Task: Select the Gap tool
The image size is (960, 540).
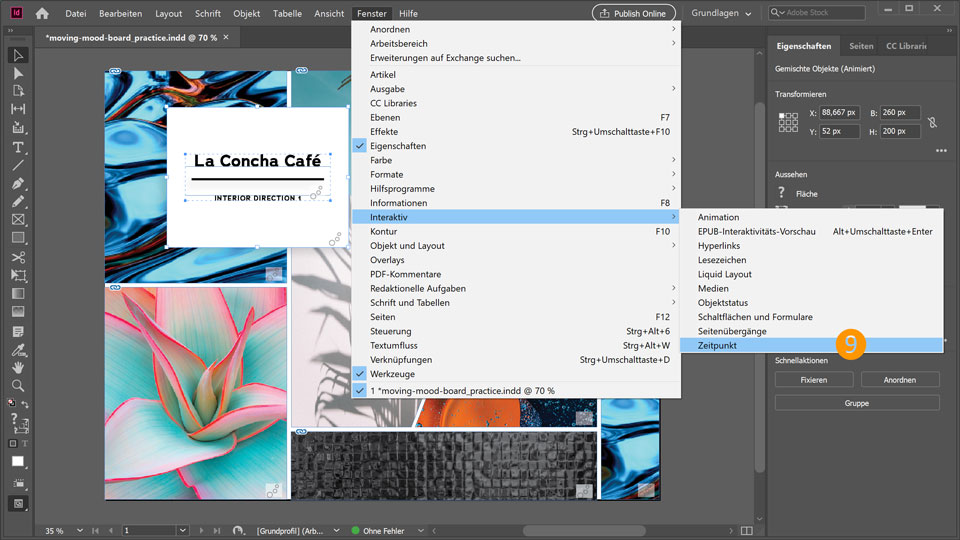Action: 18,109
